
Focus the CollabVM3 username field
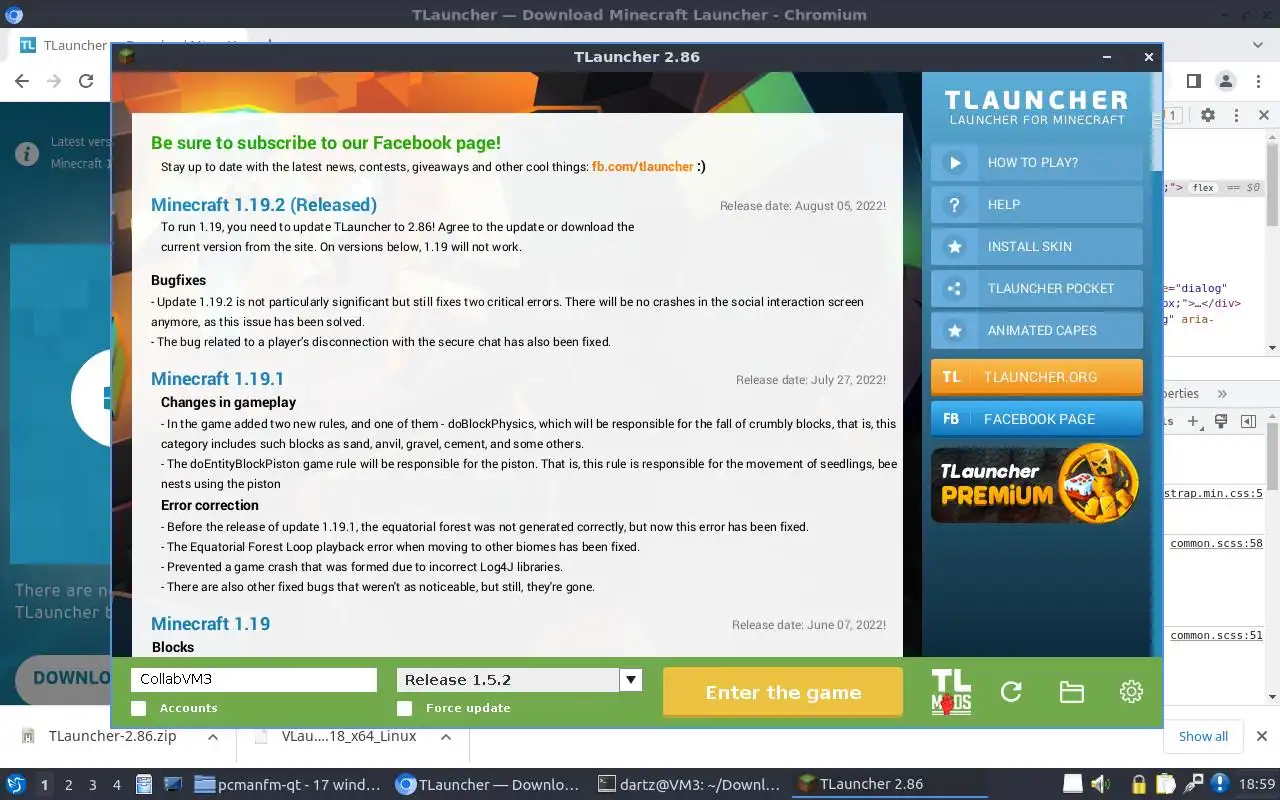254,679
